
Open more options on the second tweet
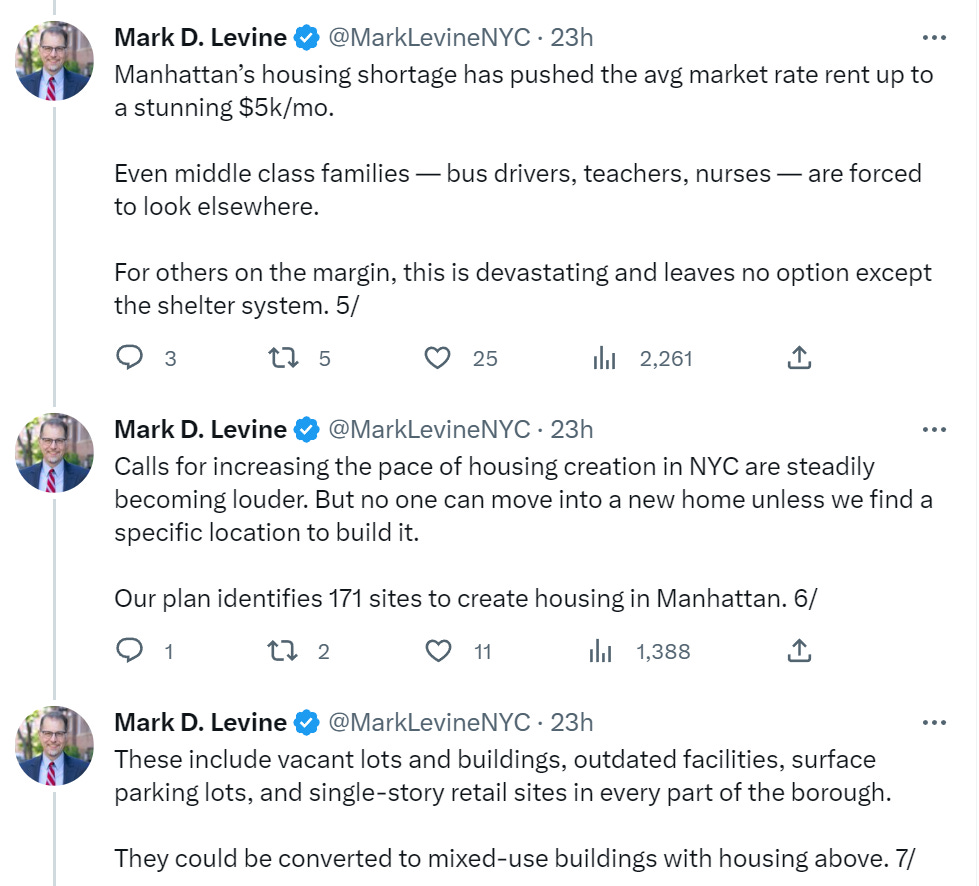tap(933, 430)
